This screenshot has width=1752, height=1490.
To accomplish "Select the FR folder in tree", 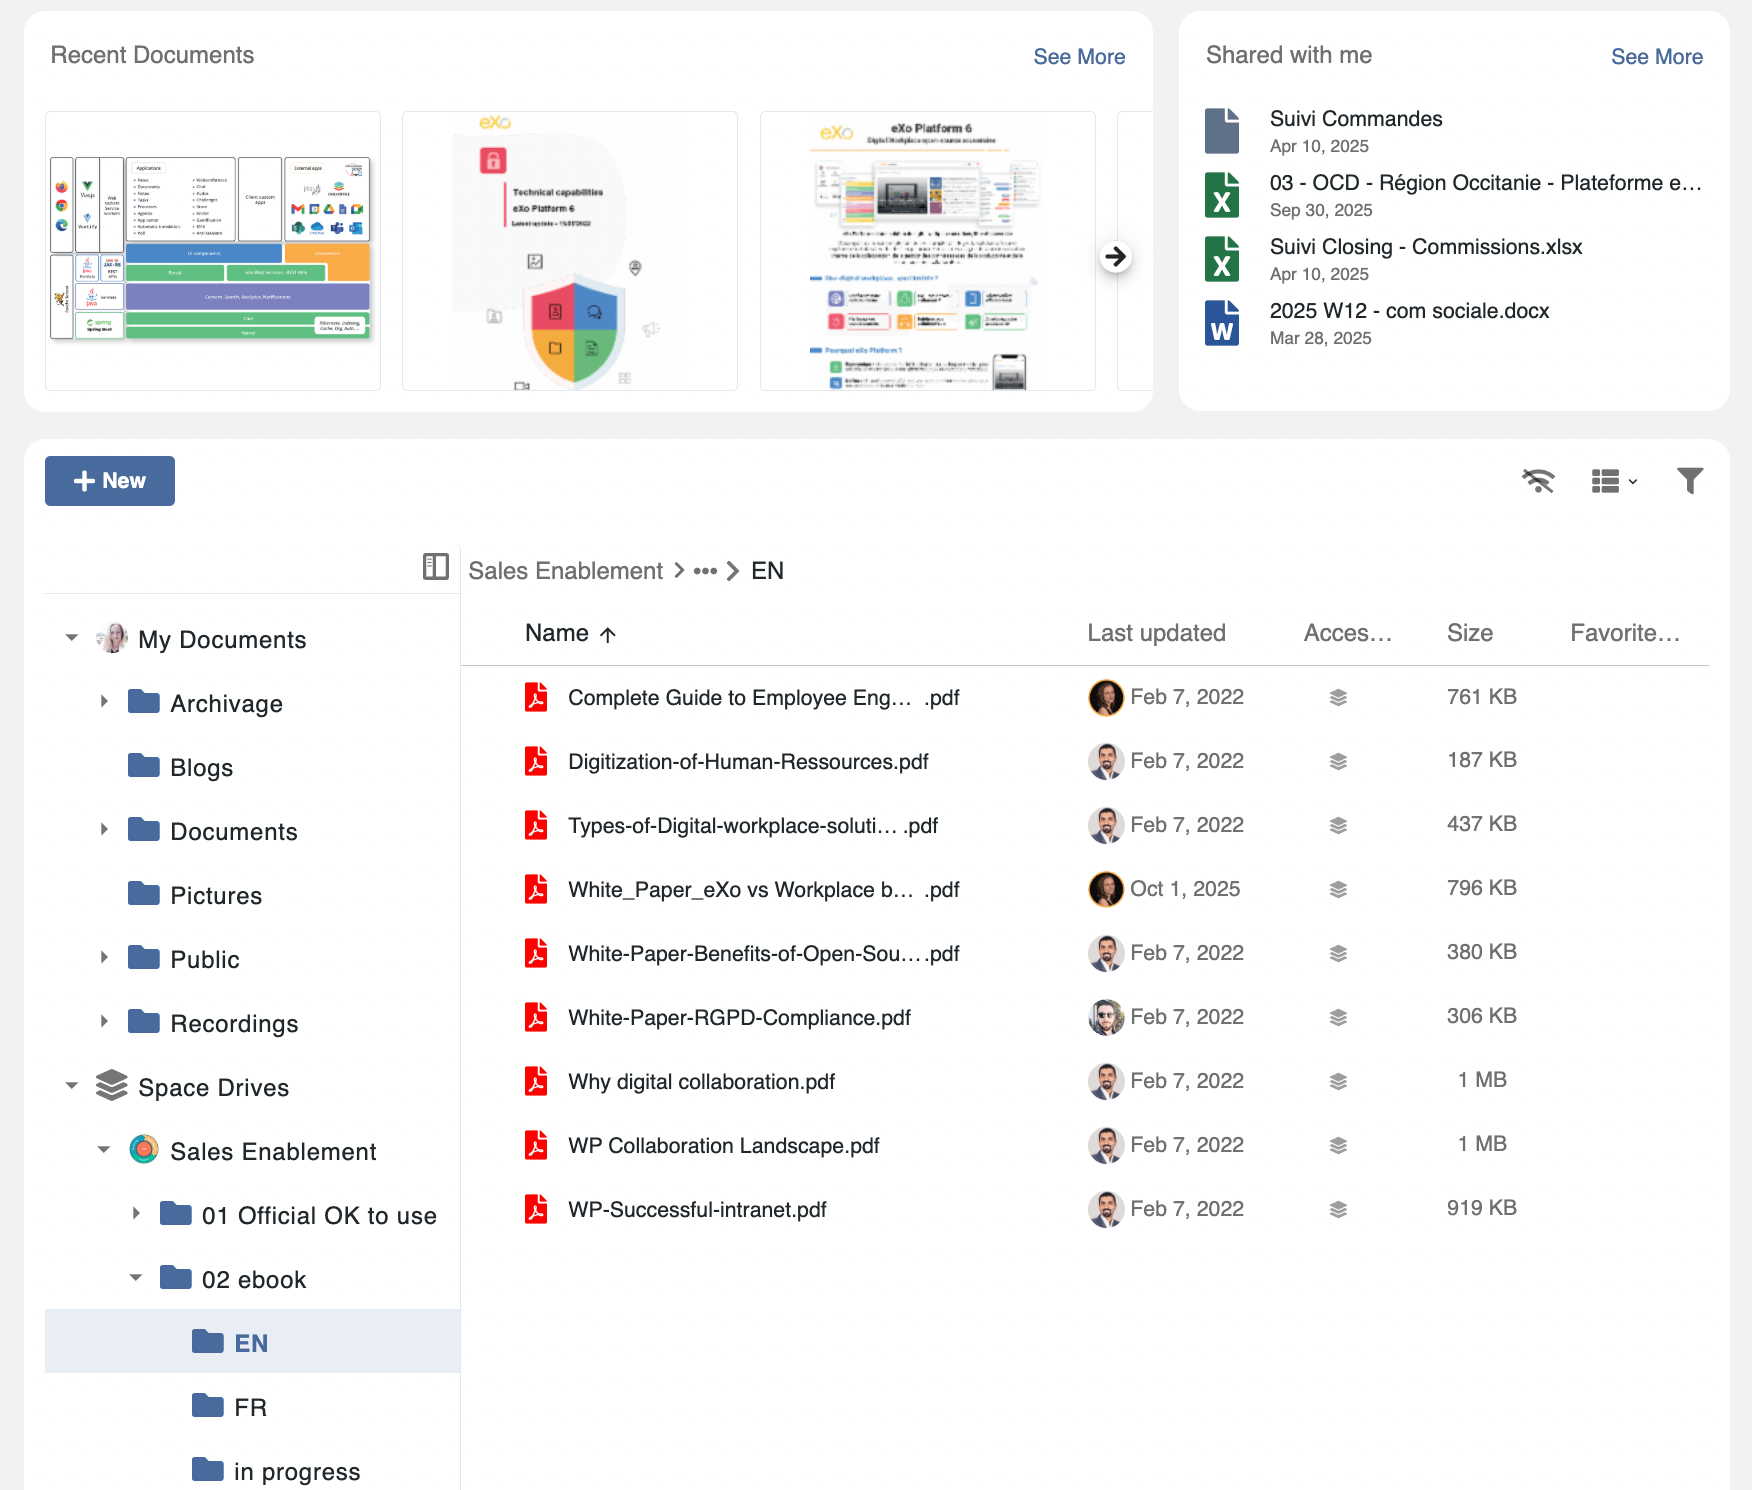I will point(250,1407).
